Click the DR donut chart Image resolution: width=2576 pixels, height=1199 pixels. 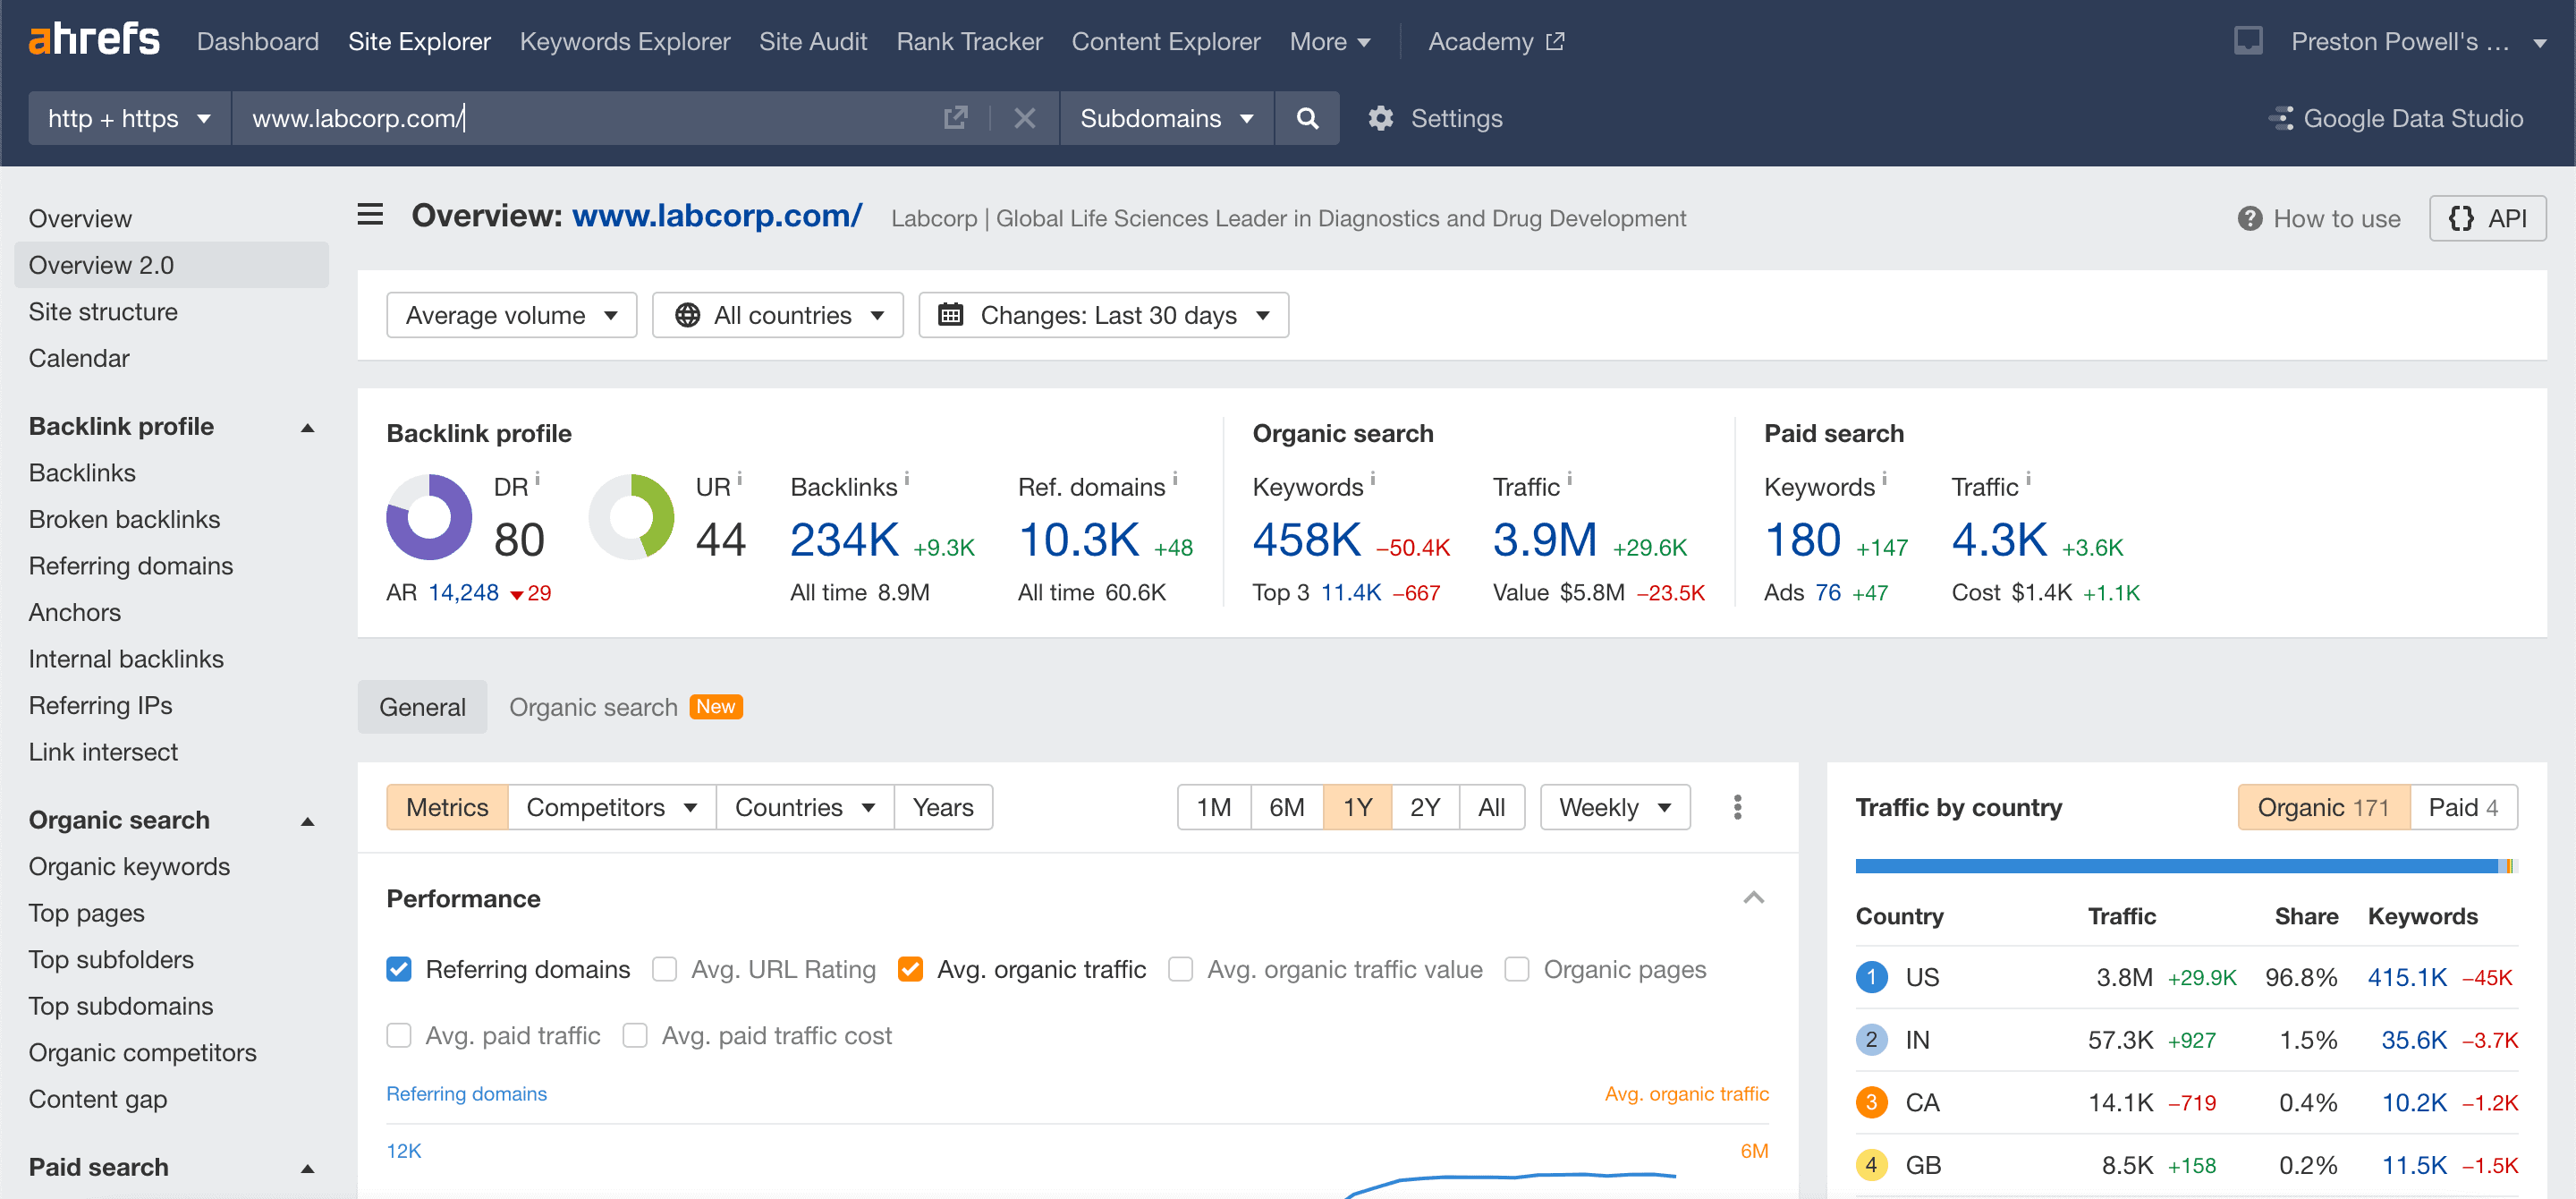[429, 517]
